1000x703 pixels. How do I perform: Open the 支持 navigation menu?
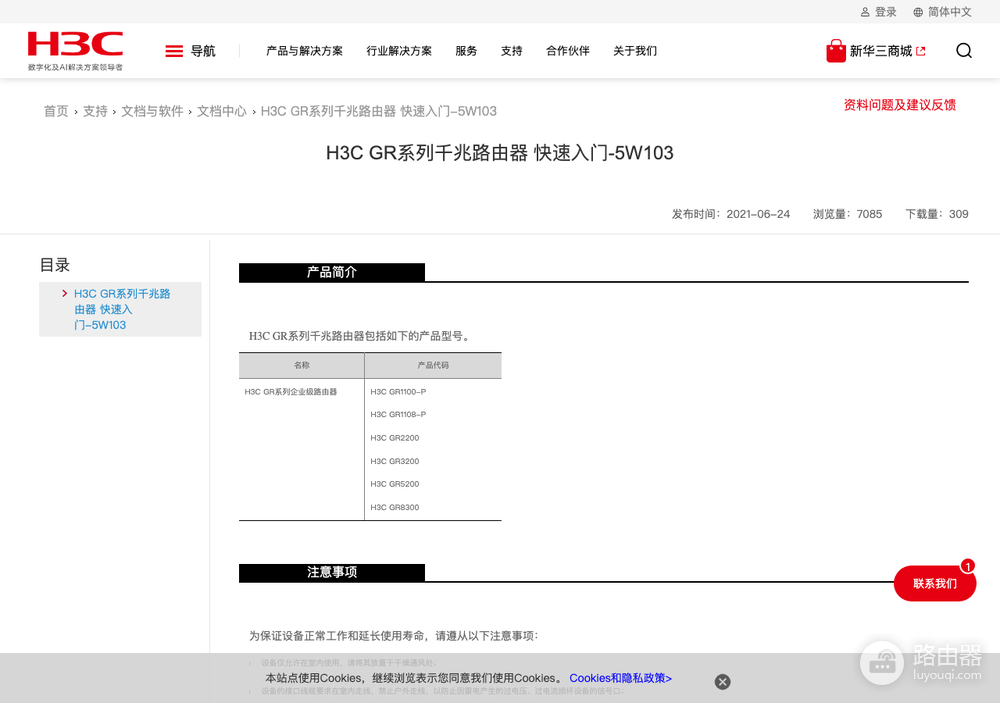[x=511, y=51]
